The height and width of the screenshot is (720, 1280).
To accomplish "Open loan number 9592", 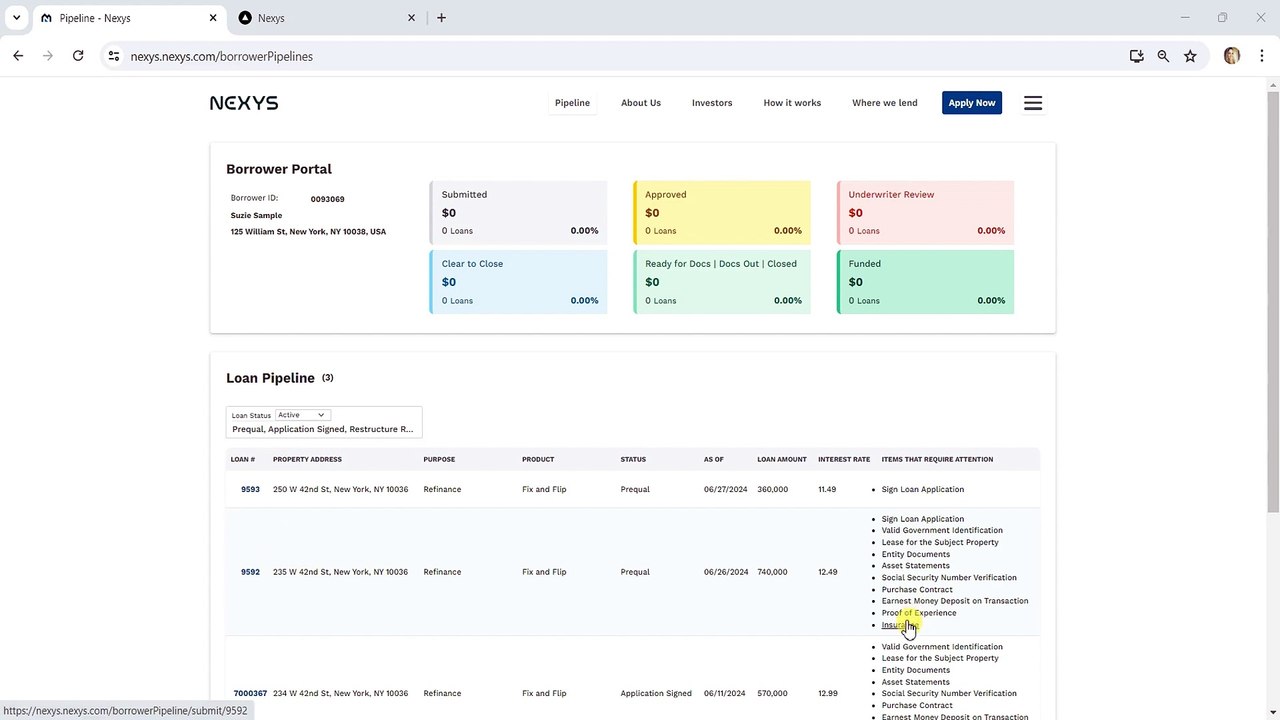I will coord(250,572).
